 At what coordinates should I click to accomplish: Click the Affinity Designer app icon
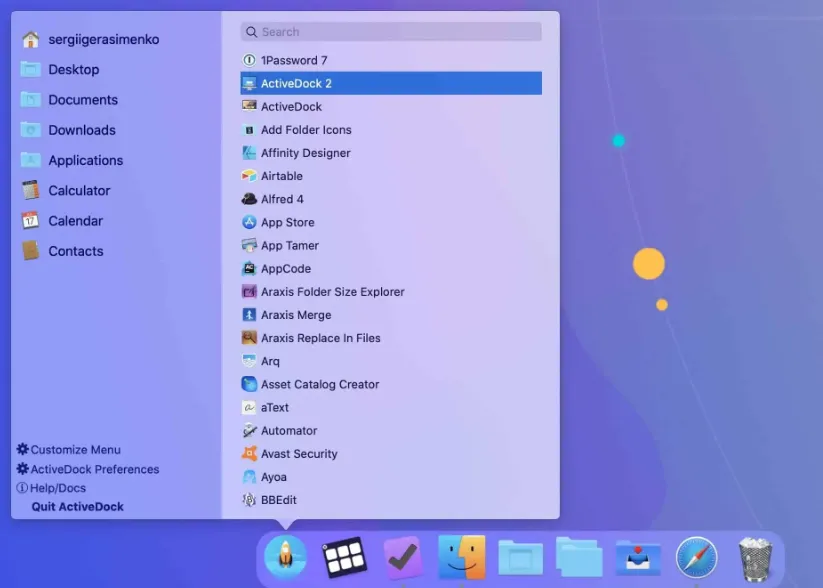[x=249, y=153]
